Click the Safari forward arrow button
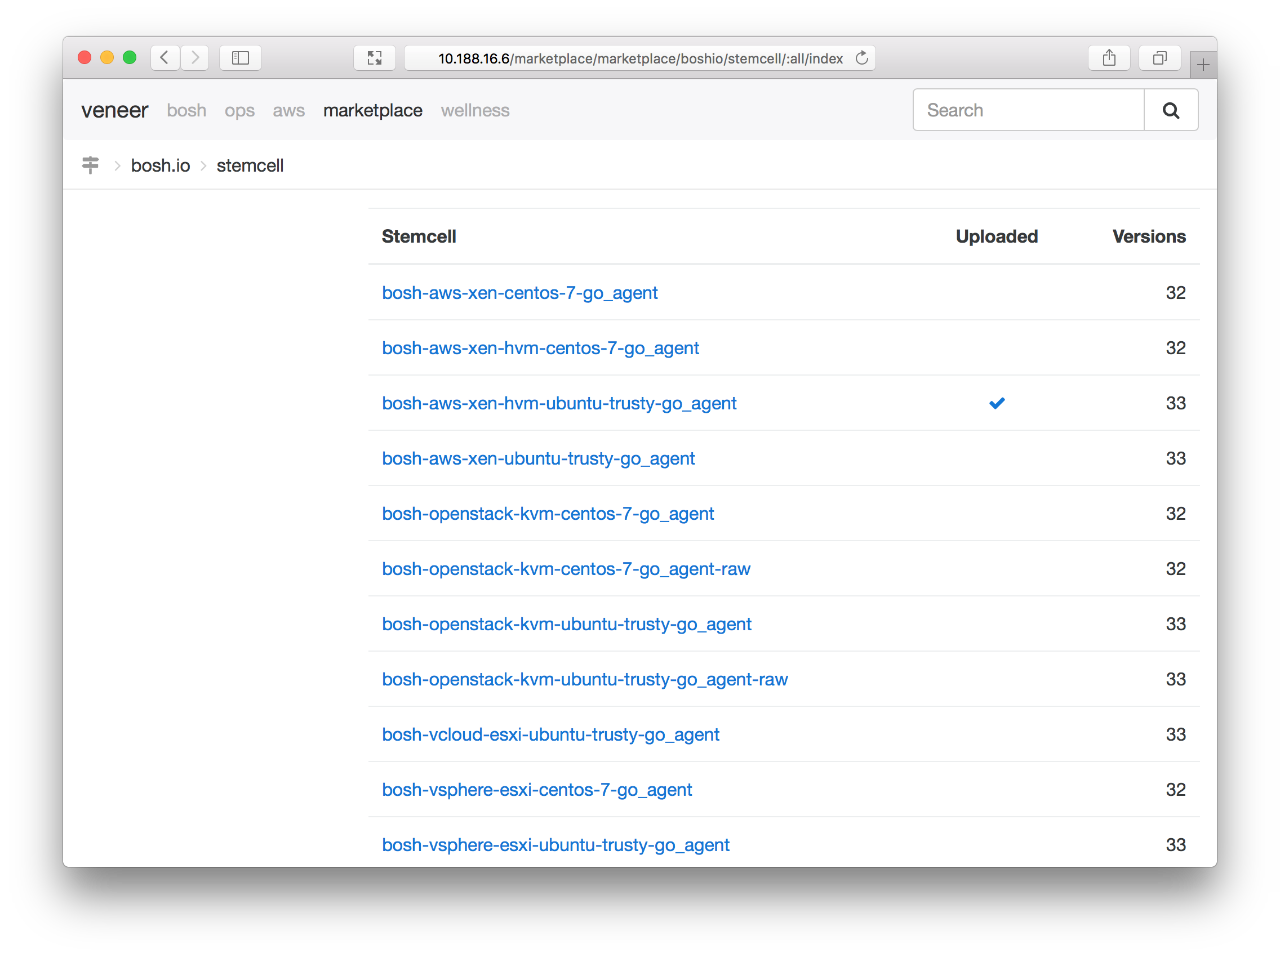 pyautogui.click(x=195, y=58)
